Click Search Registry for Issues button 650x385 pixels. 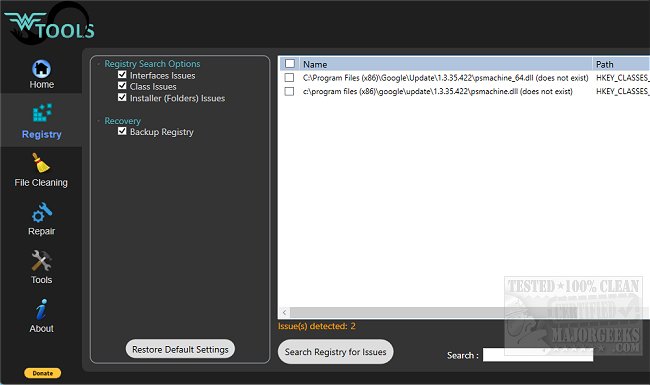(335, 352)
